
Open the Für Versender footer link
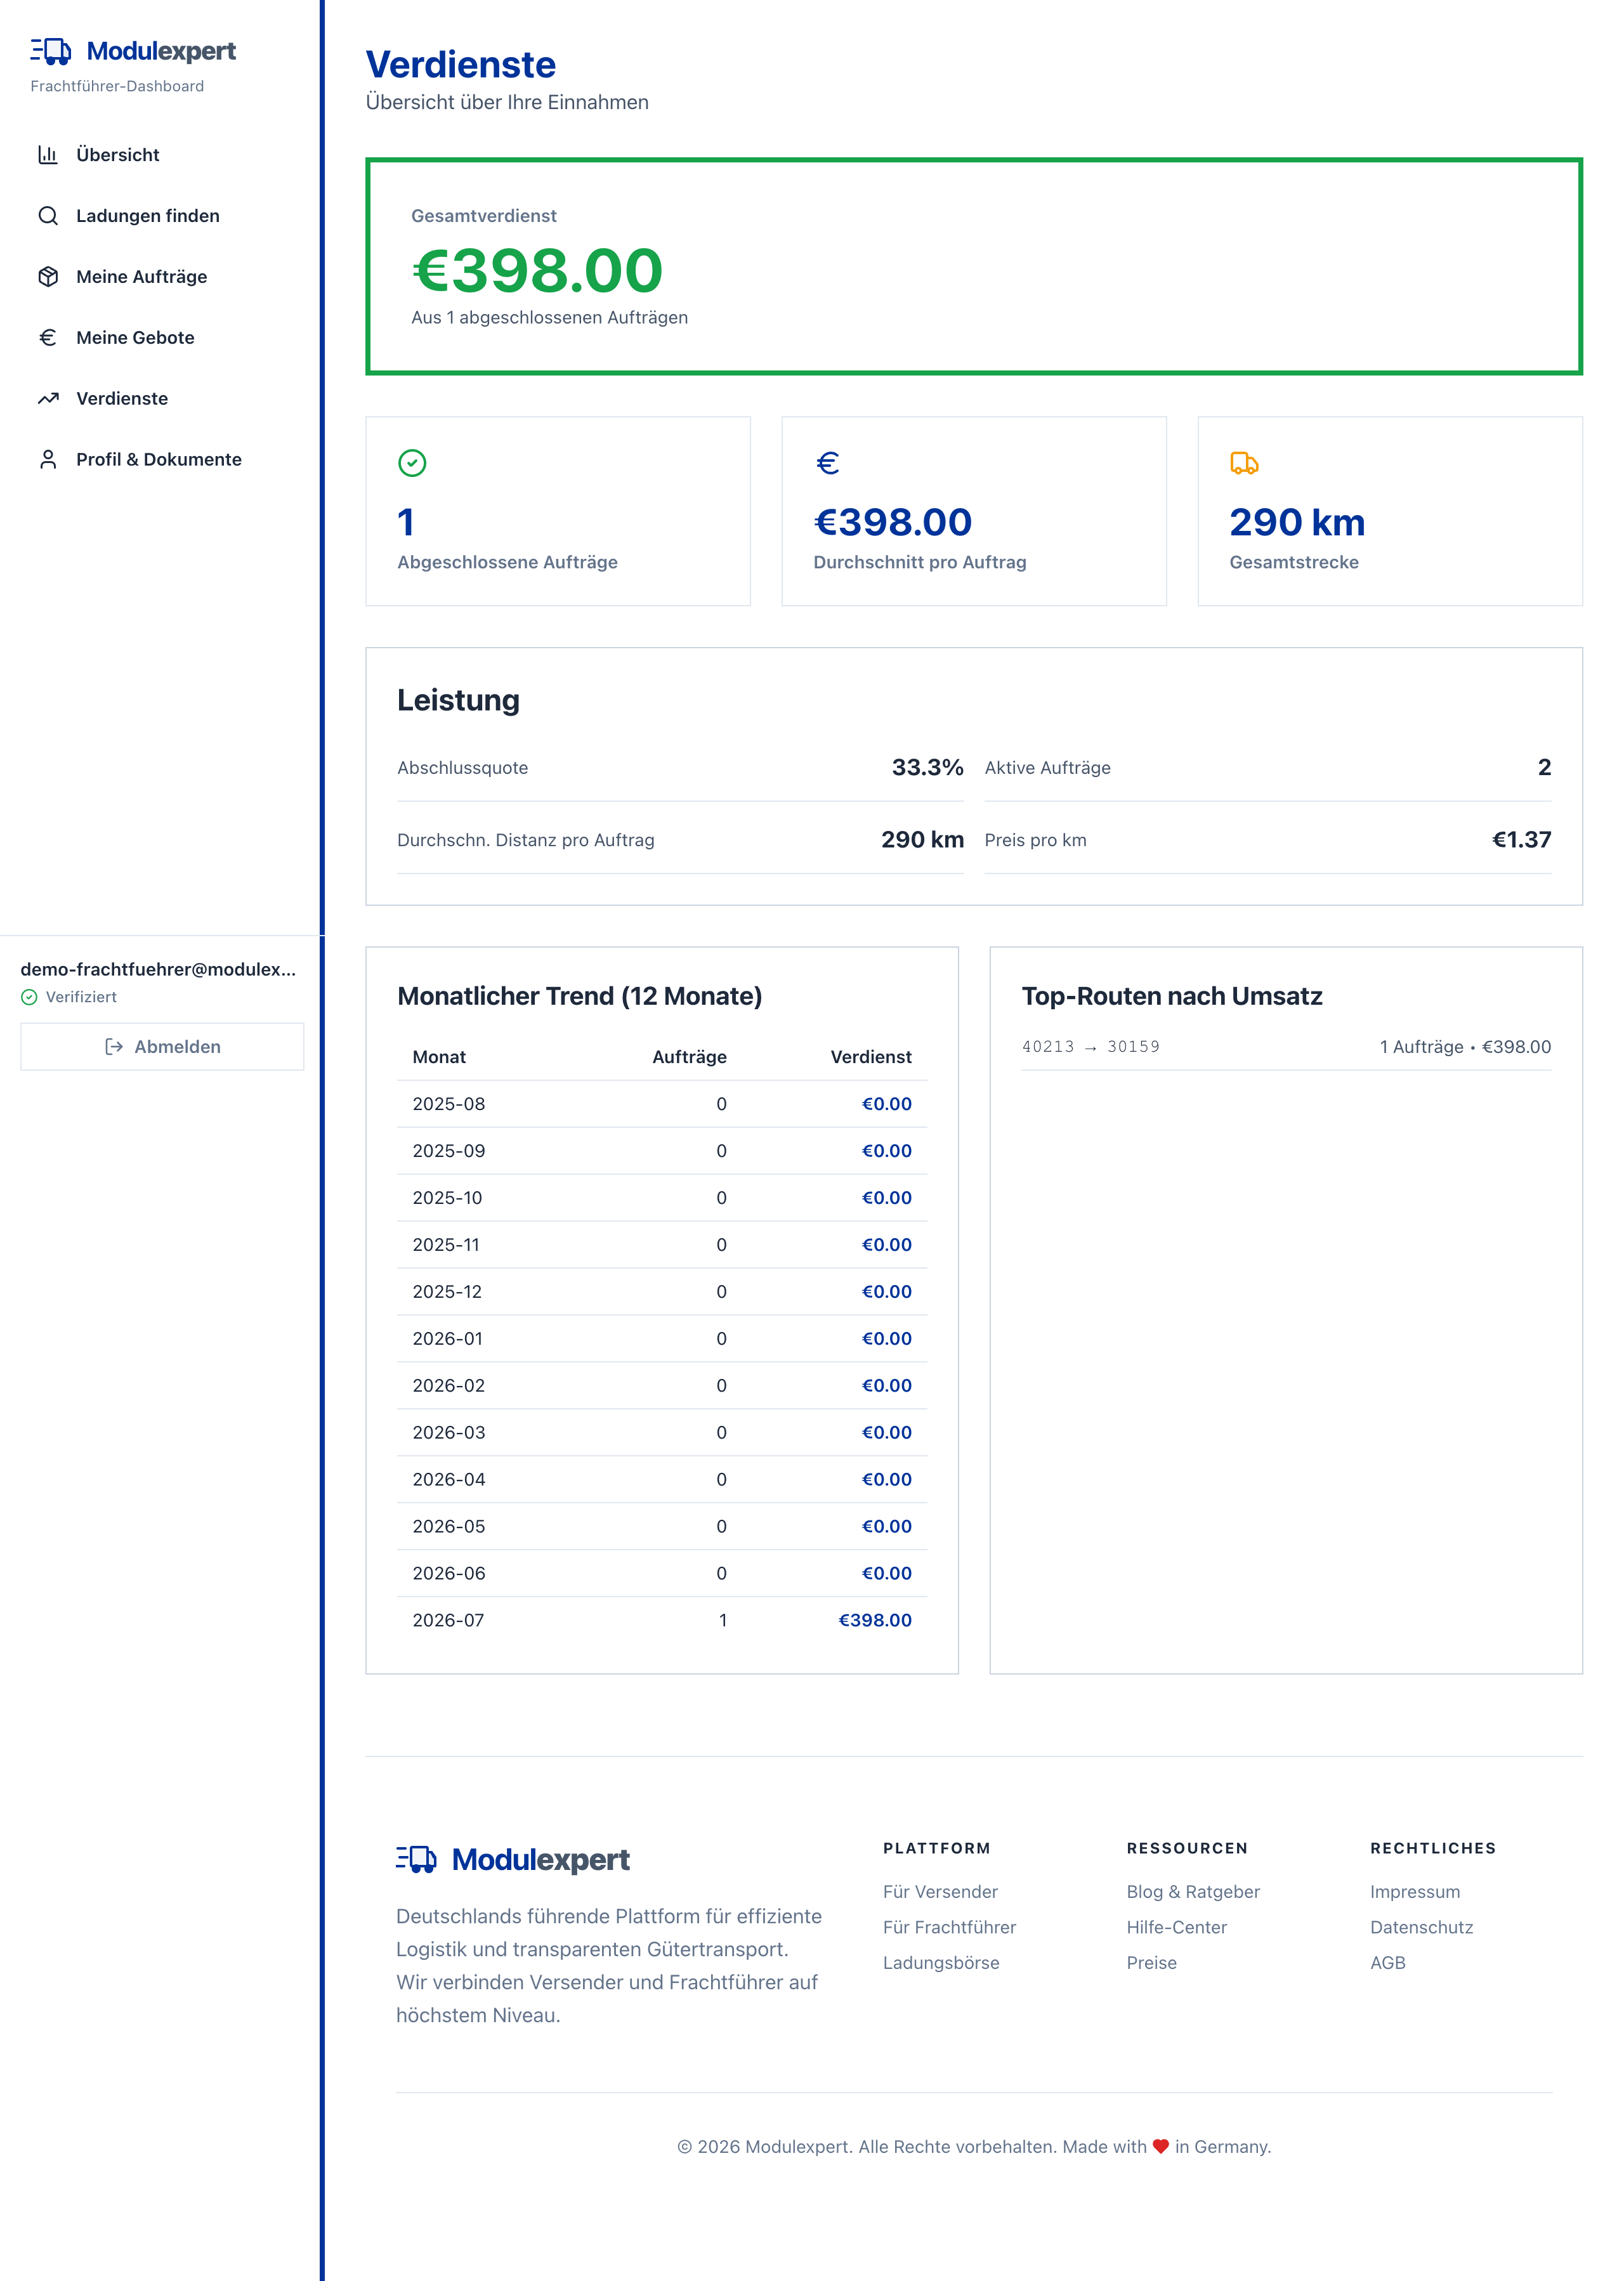tap(940, 1892)
